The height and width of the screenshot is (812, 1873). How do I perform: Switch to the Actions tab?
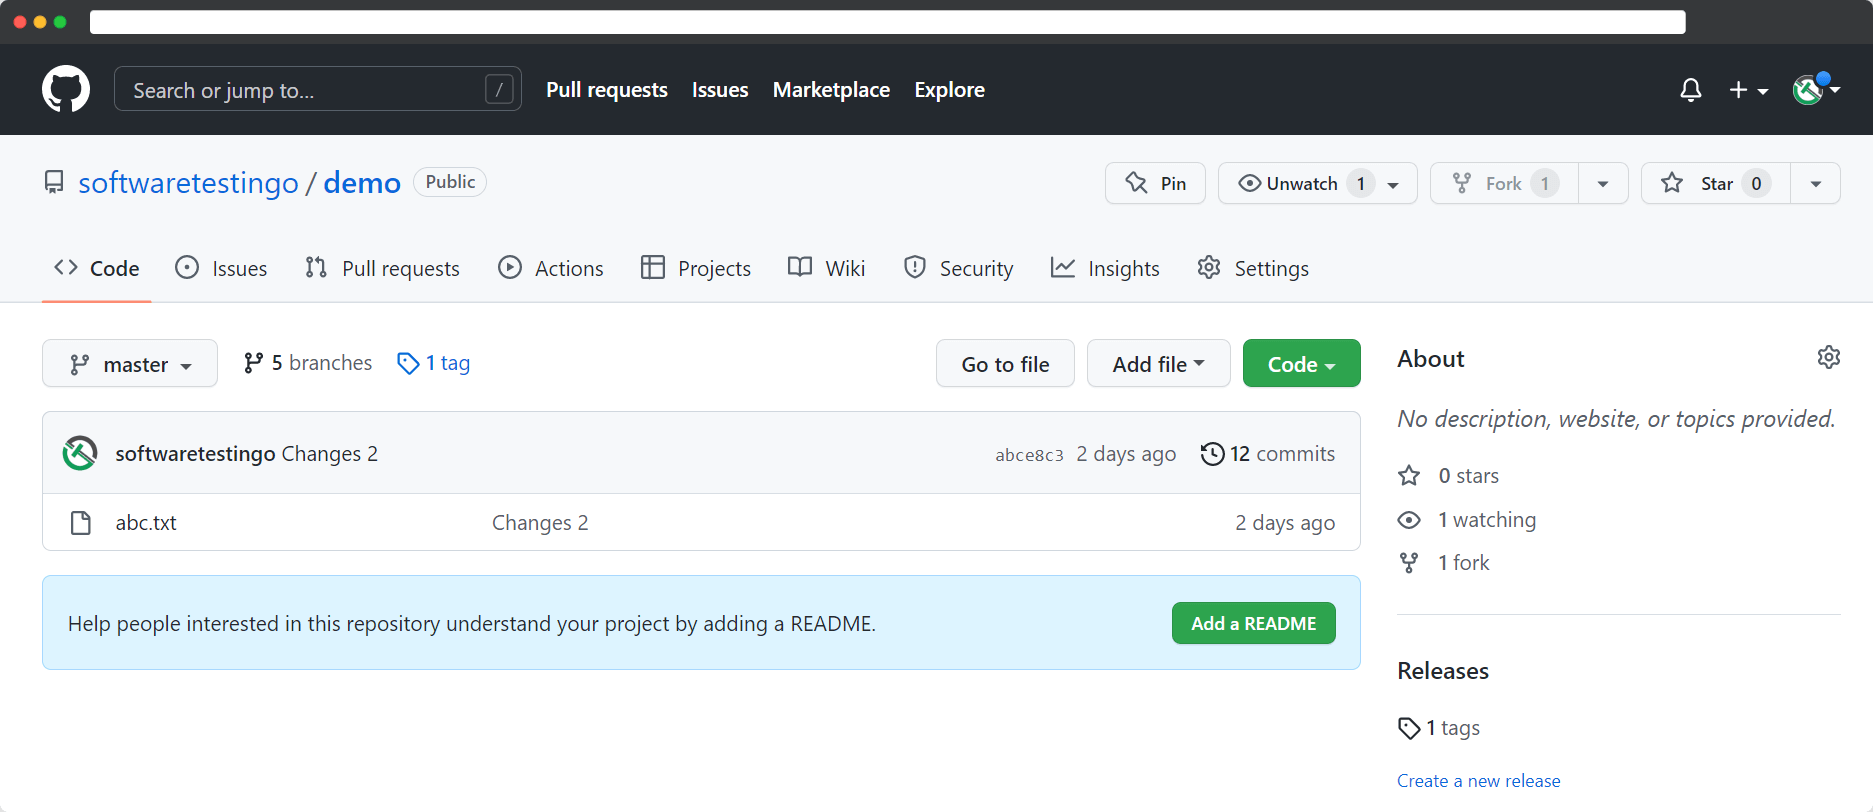click(551, 268)
